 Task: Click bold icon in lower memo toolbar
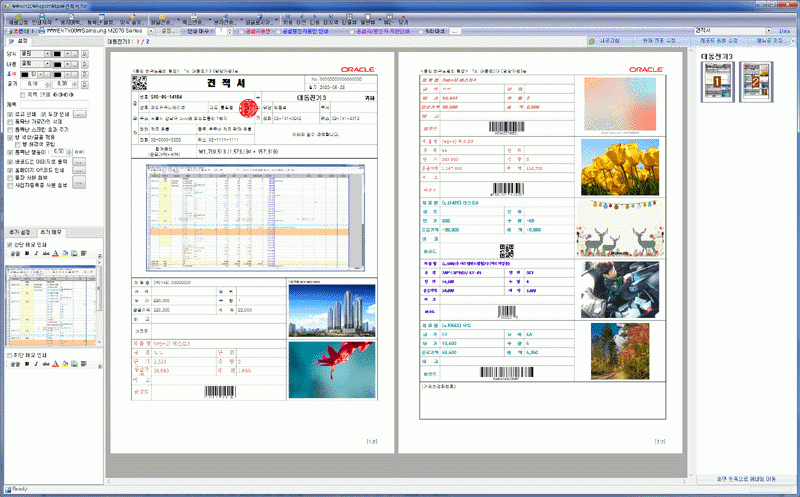(27, 364)
